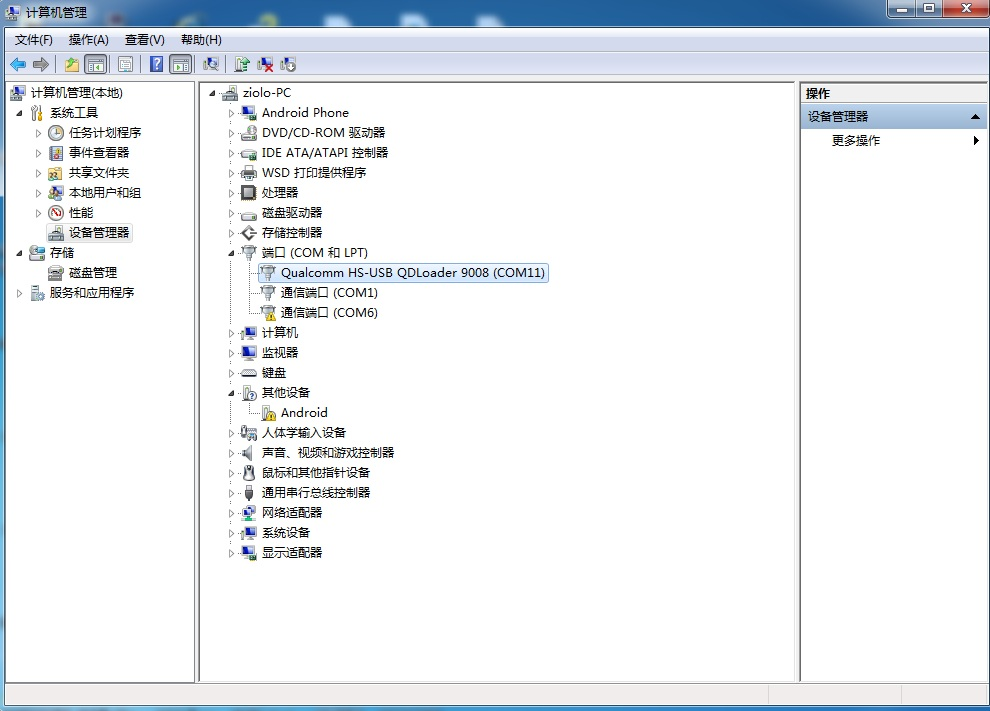The height and width of the screenshot is (711, 990).
Task: Click Uninstall device icon with red X
Action: (x=265, y=64)
